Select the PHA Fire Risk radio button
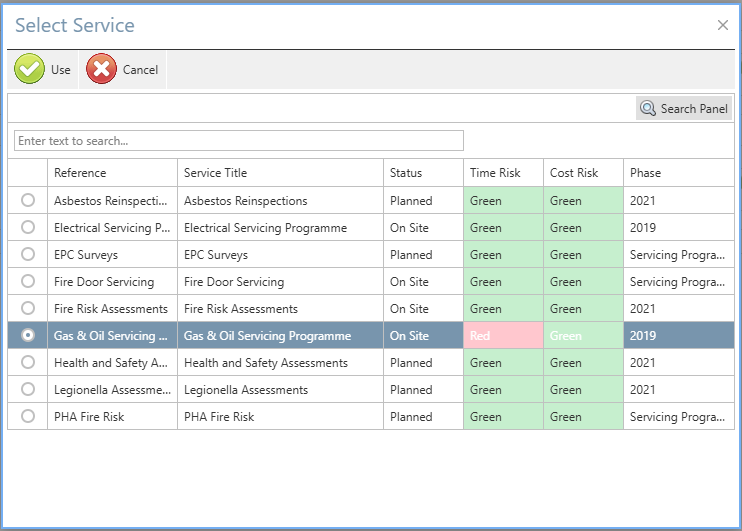 pos(28,417)
